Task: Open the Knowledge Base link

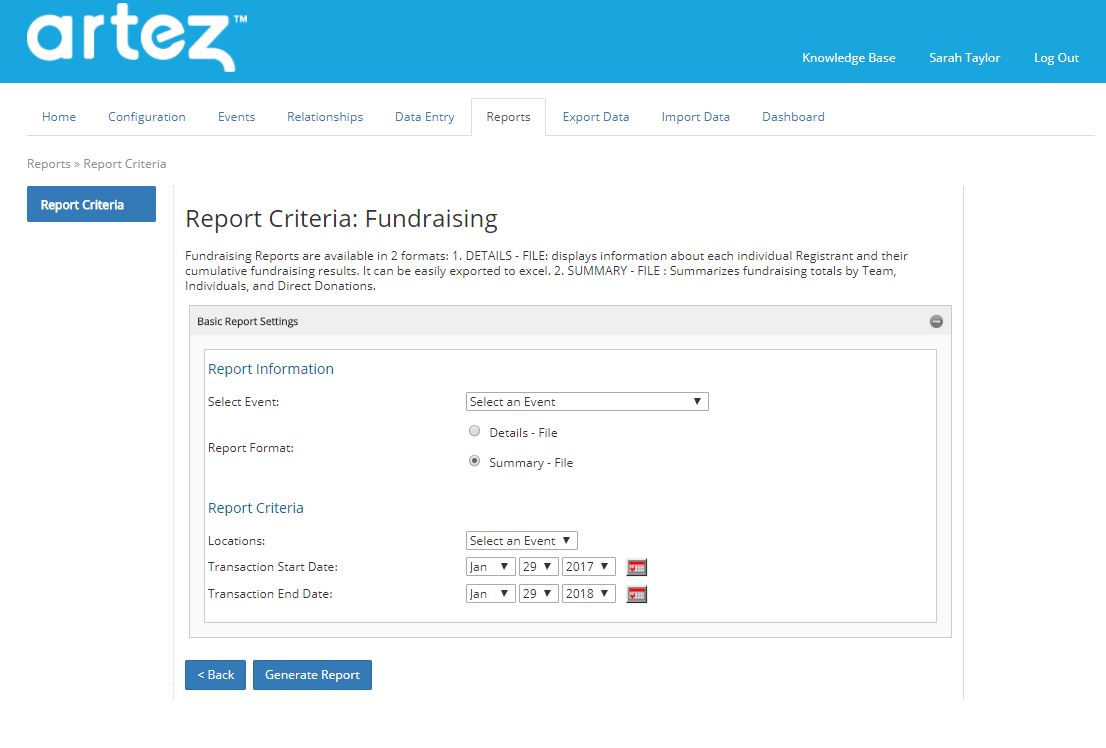Action: [x=849, y=58]
